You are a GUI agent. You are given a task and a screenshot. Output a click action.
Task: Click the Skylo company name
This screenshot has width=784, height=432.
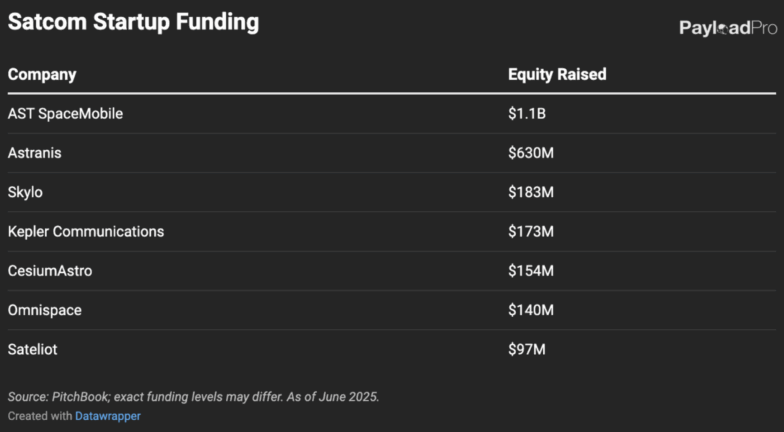point(25,192)
